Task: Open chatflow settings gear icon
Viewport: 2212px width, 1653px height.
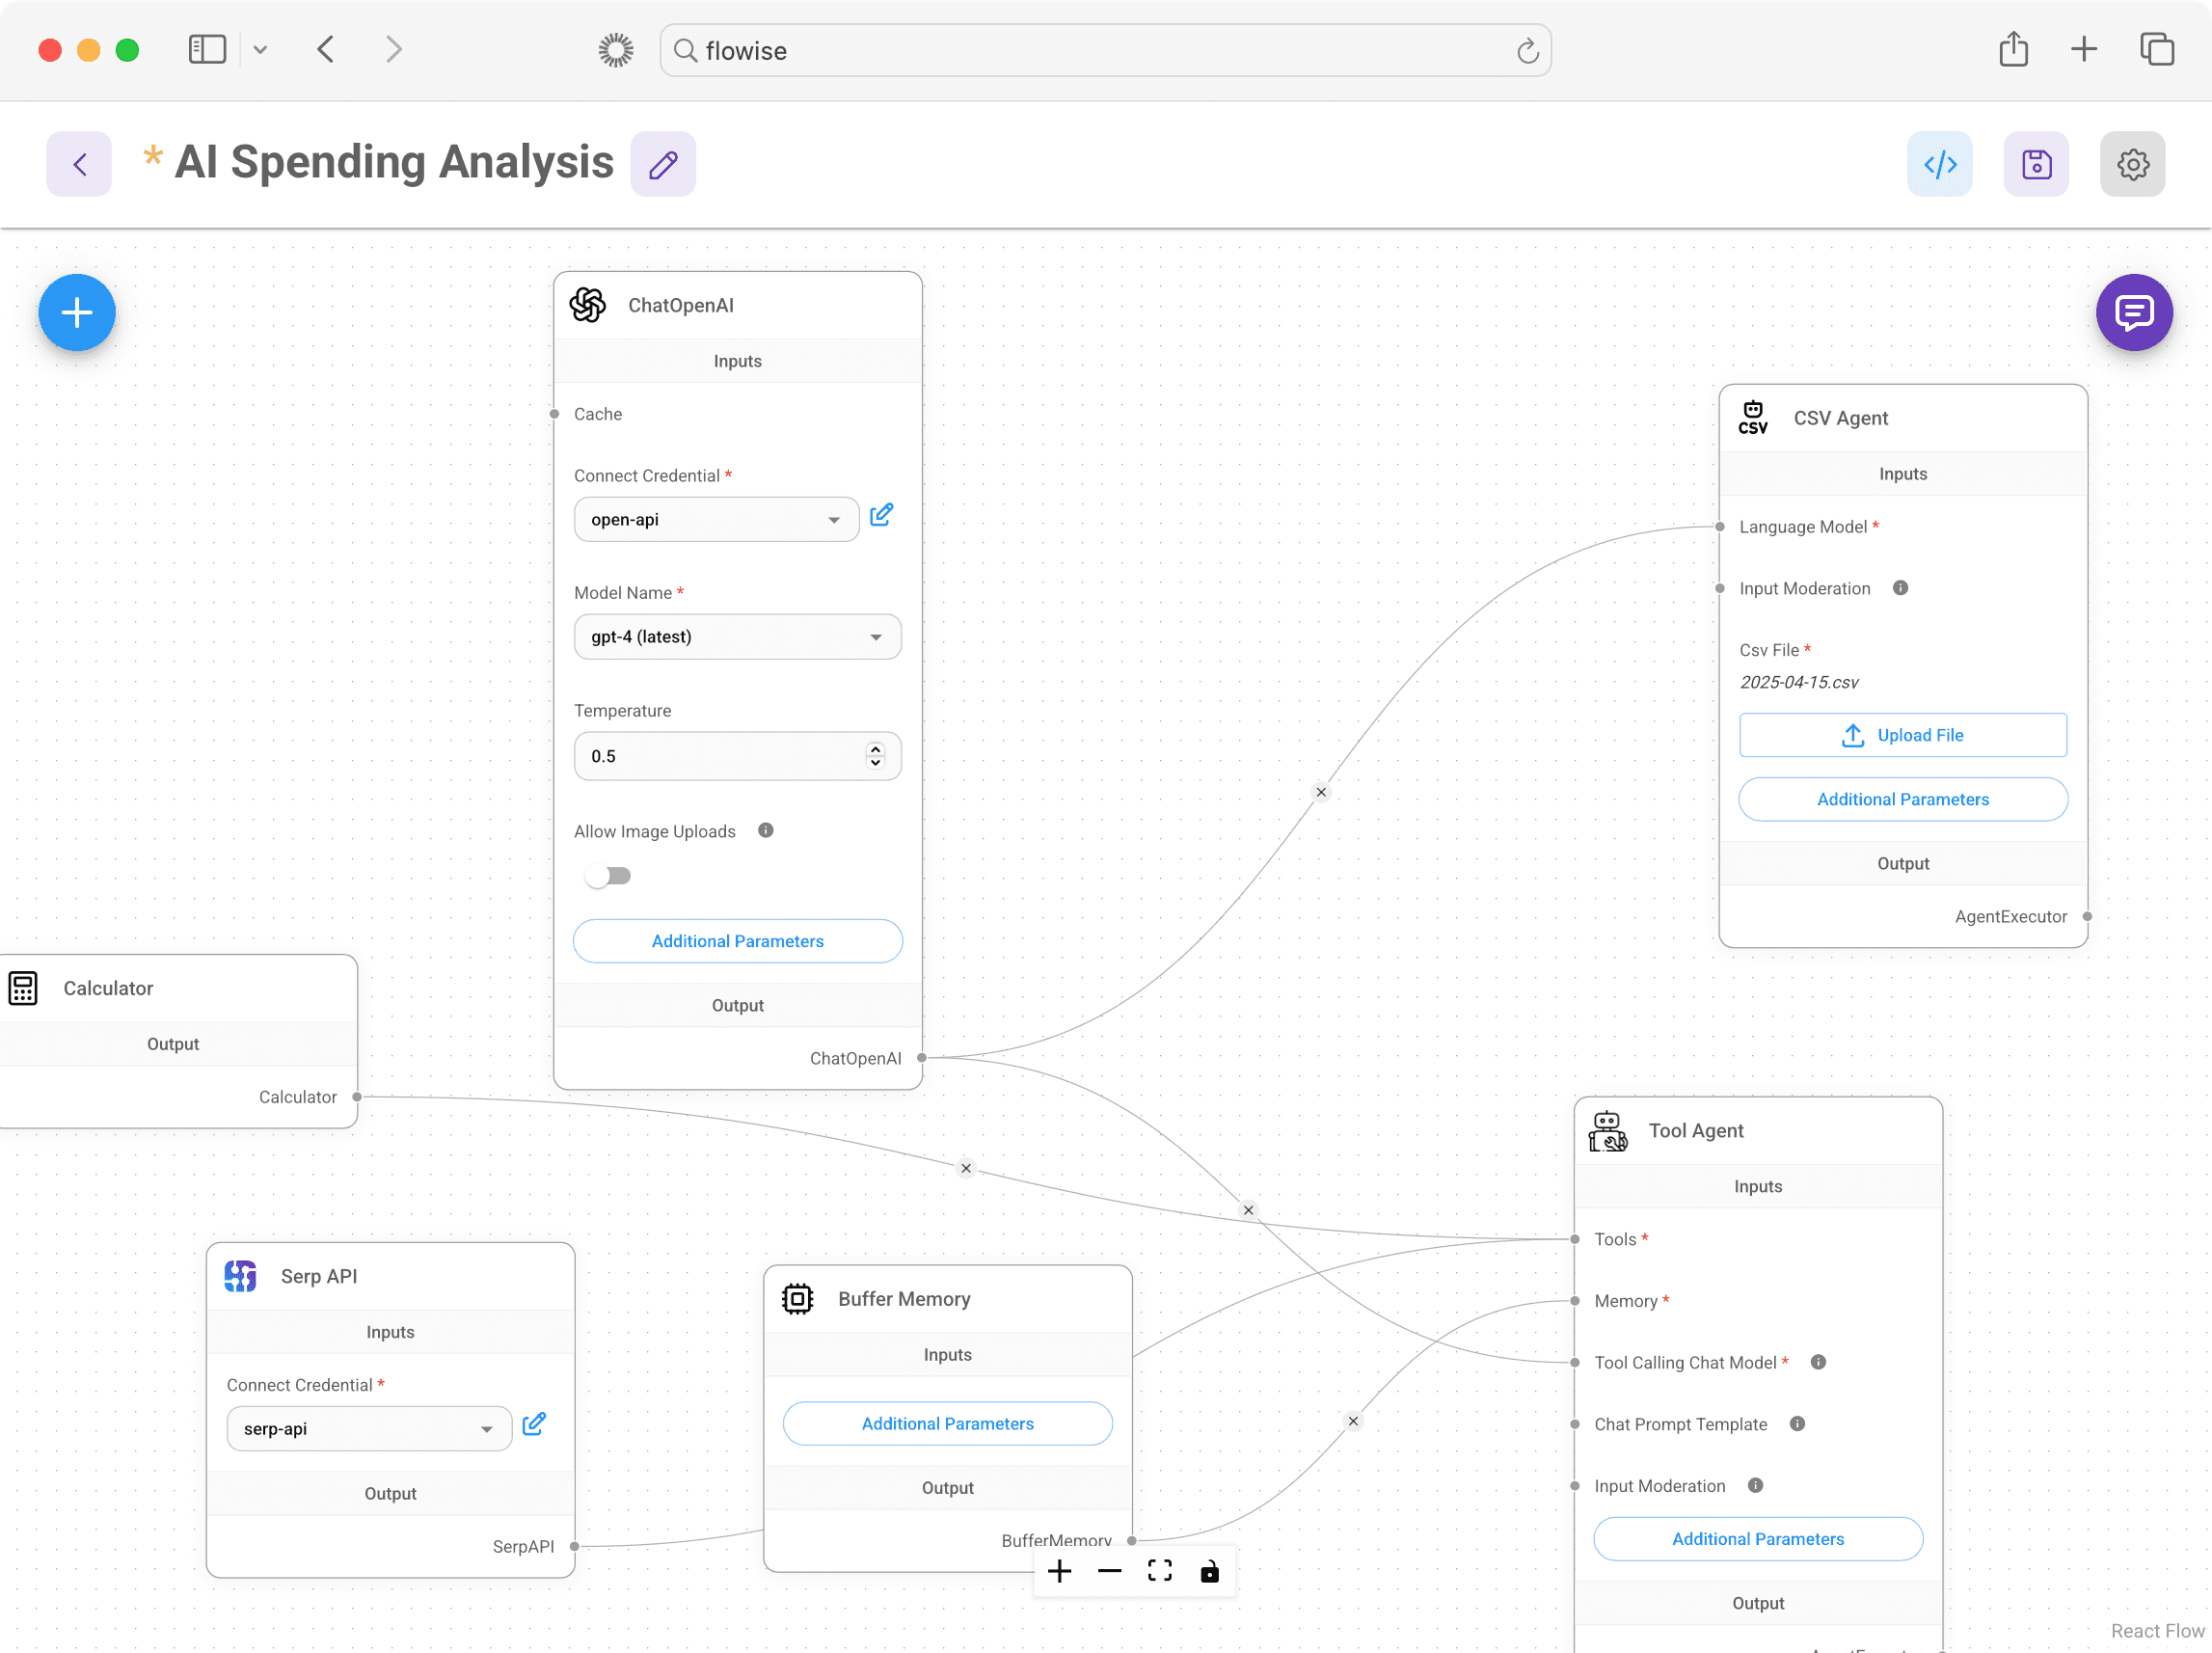Action: pyautogui.click(x=2131, y=164)
